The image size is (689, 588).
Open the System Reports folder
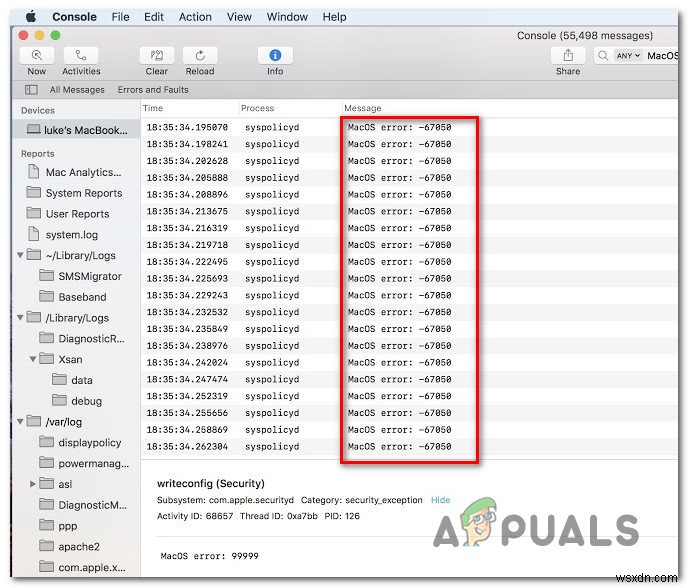tap(74, 193)
